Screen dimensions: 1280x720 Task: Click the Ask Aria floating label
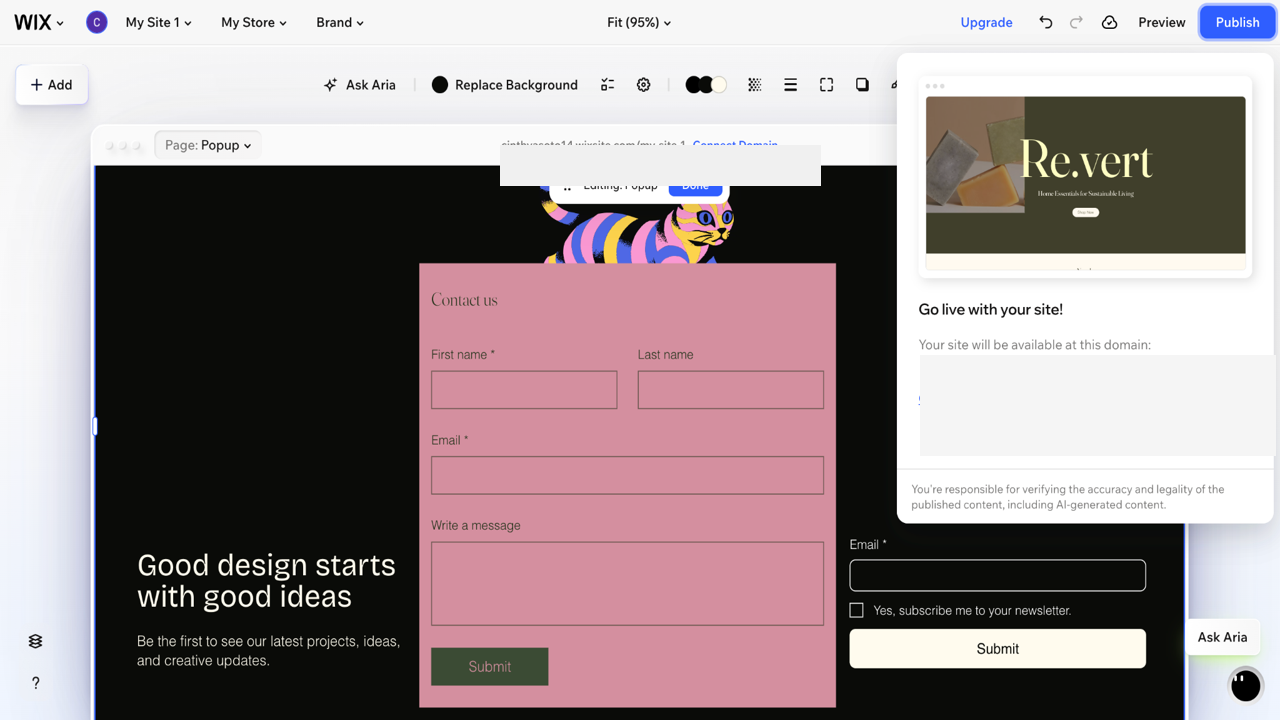pyautogui.click(x=1222, y=637)
